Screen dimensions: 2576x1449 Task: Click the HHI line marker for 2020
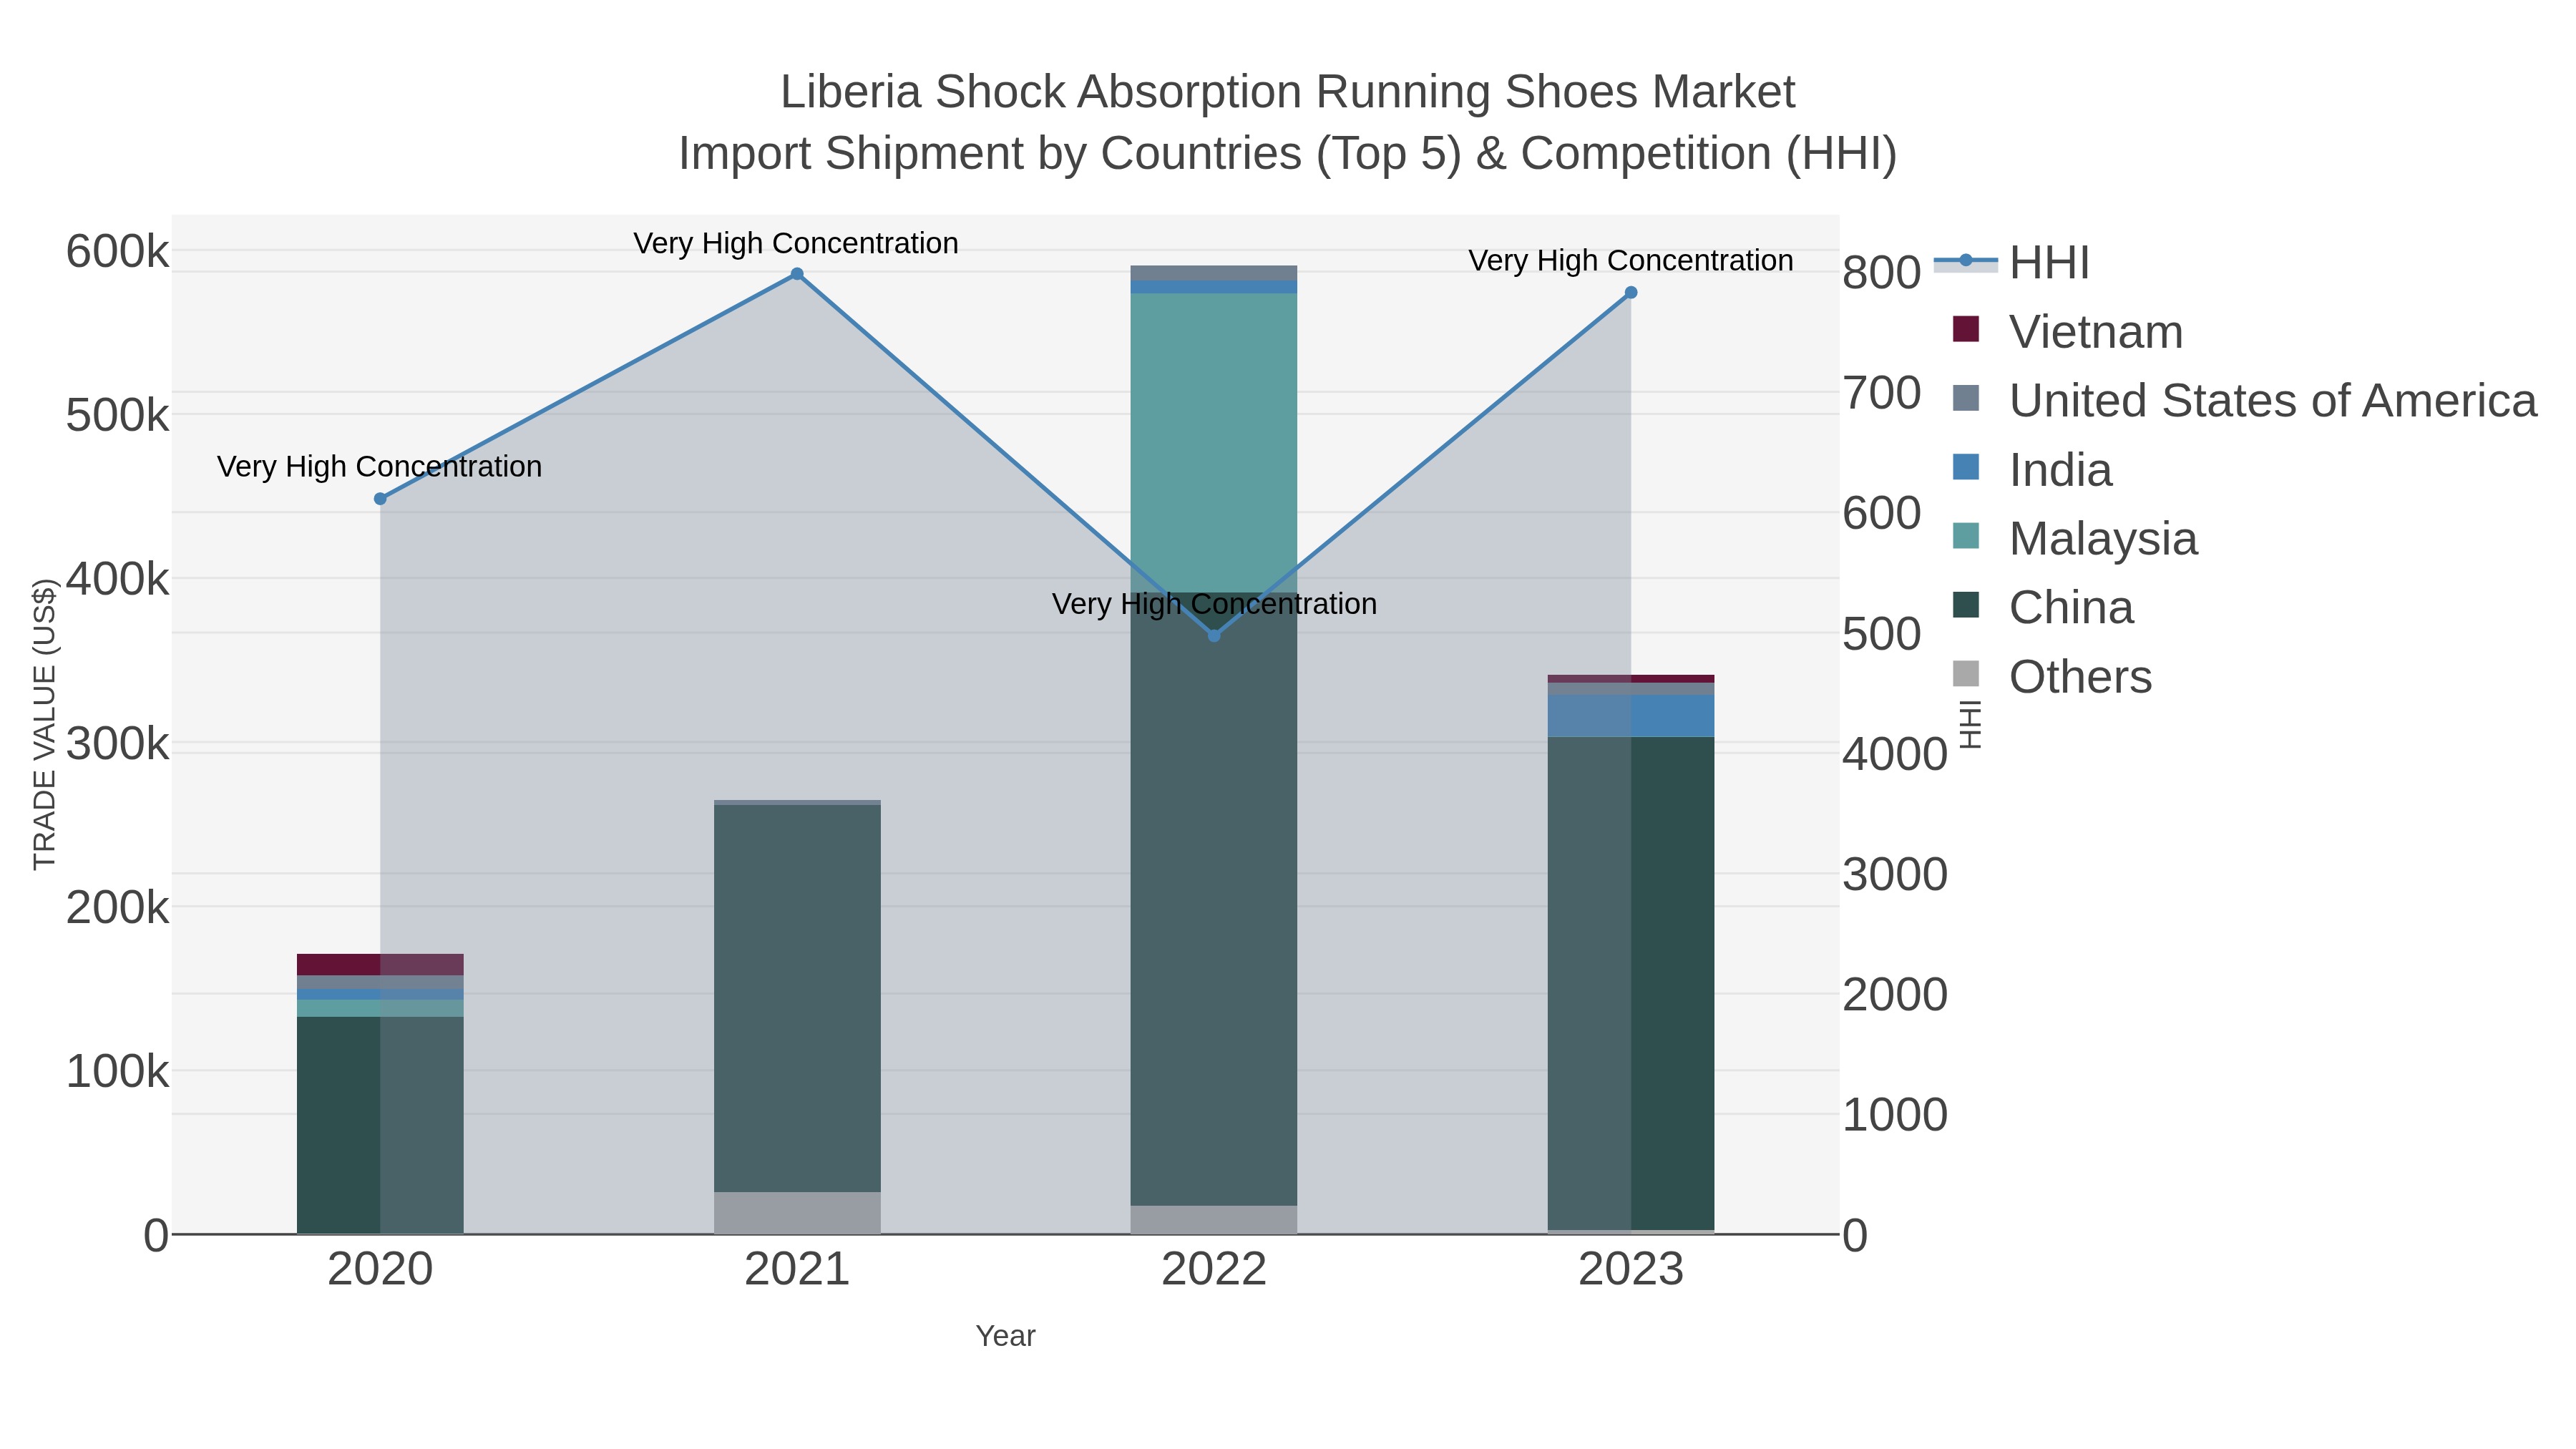pos(380,499)
